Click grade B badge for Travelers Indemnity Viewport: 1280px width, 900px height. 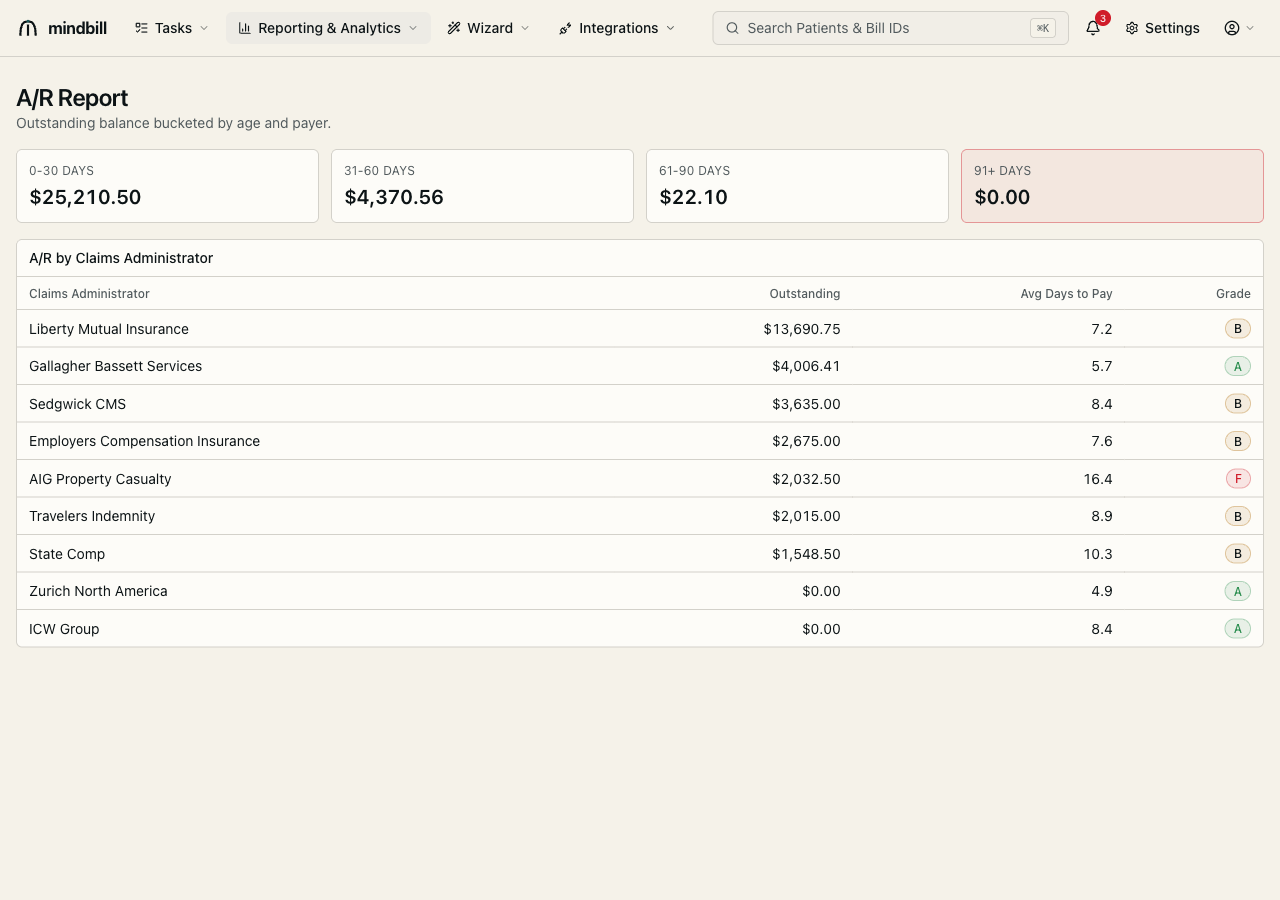(1238, 516)
